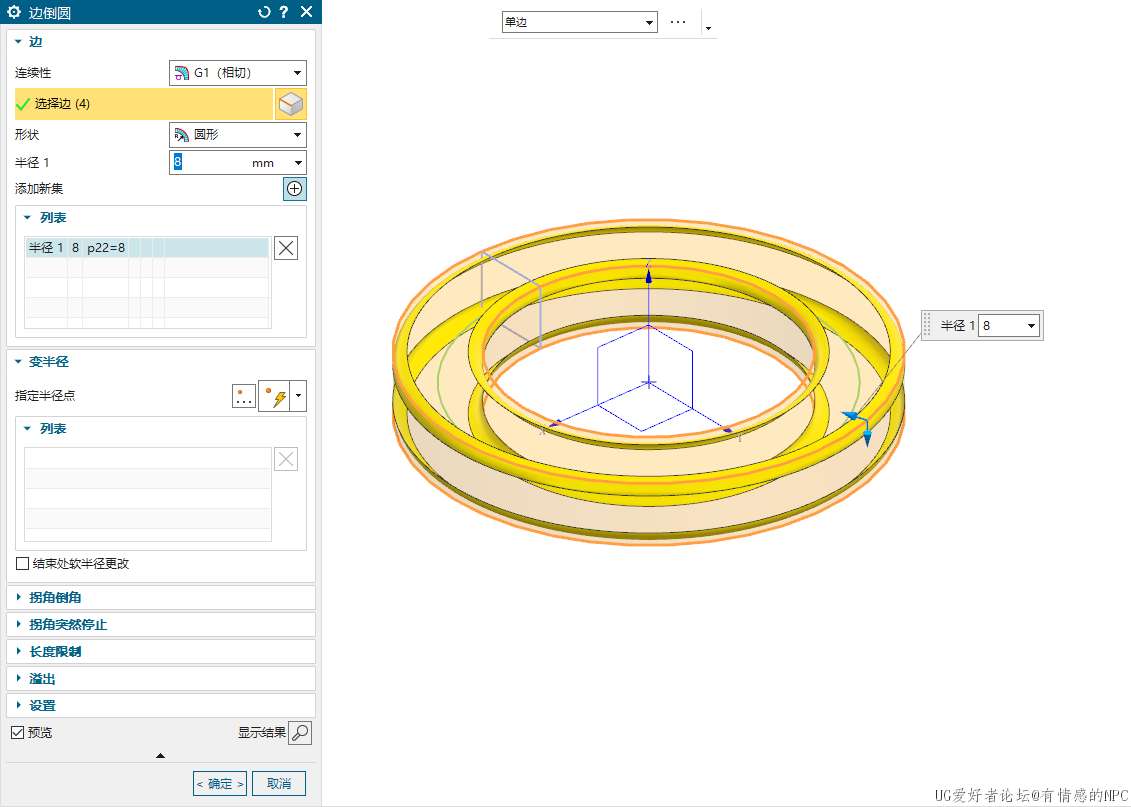This screenshot has width=1131, height=807.
Task: Click the 半径 1 value input field
Action: coord(210,163)
